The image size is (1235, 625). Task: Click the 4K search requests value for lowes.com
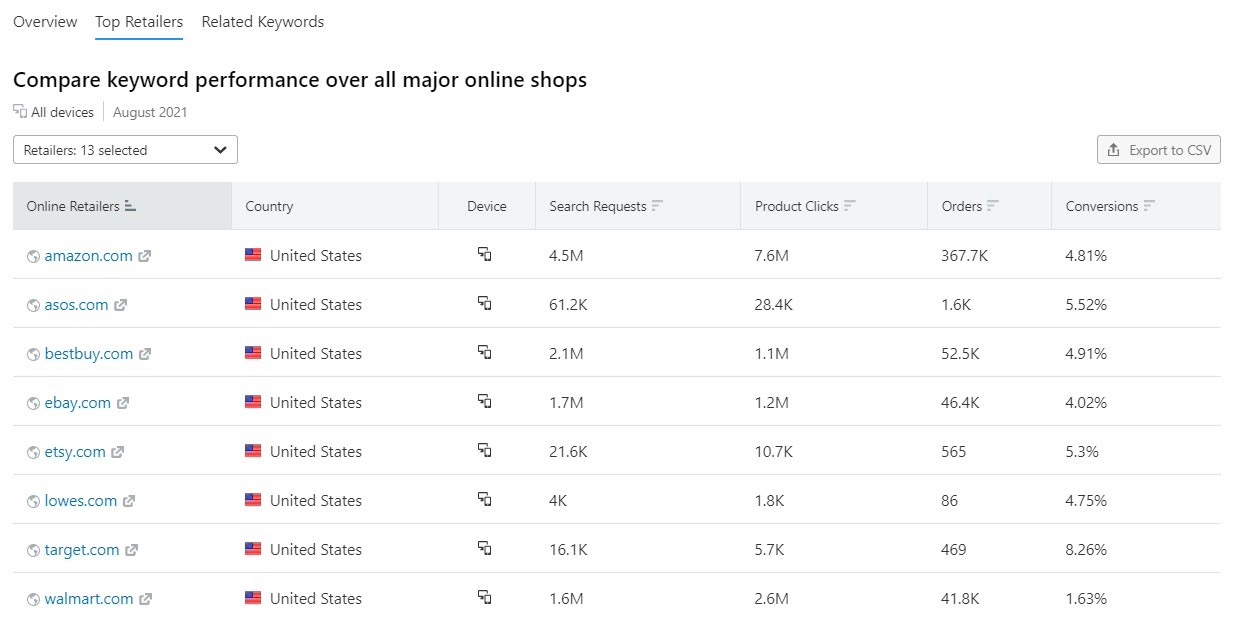(x=558, y=501)
